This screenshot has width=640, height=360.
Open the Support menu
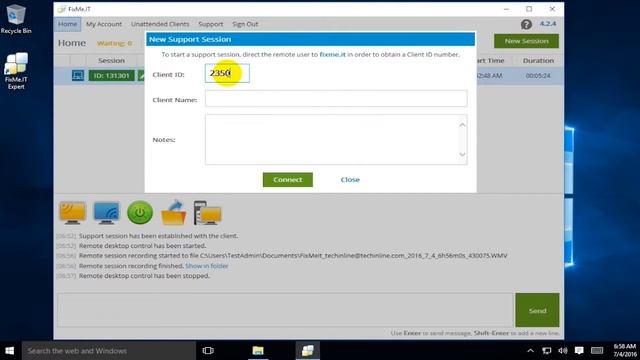[x=211, y=24]
